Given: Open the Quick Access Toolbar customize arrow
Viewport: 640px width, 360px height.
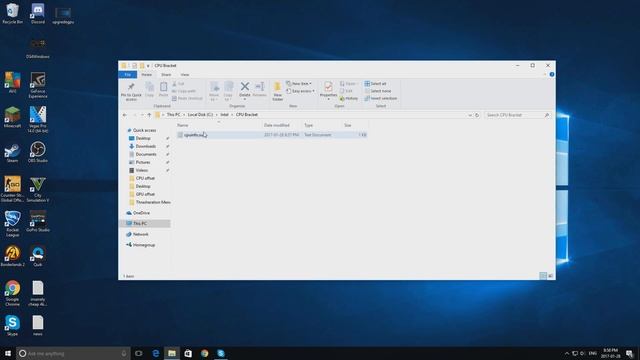Looking at the screenshot, I should click(148, 66).
